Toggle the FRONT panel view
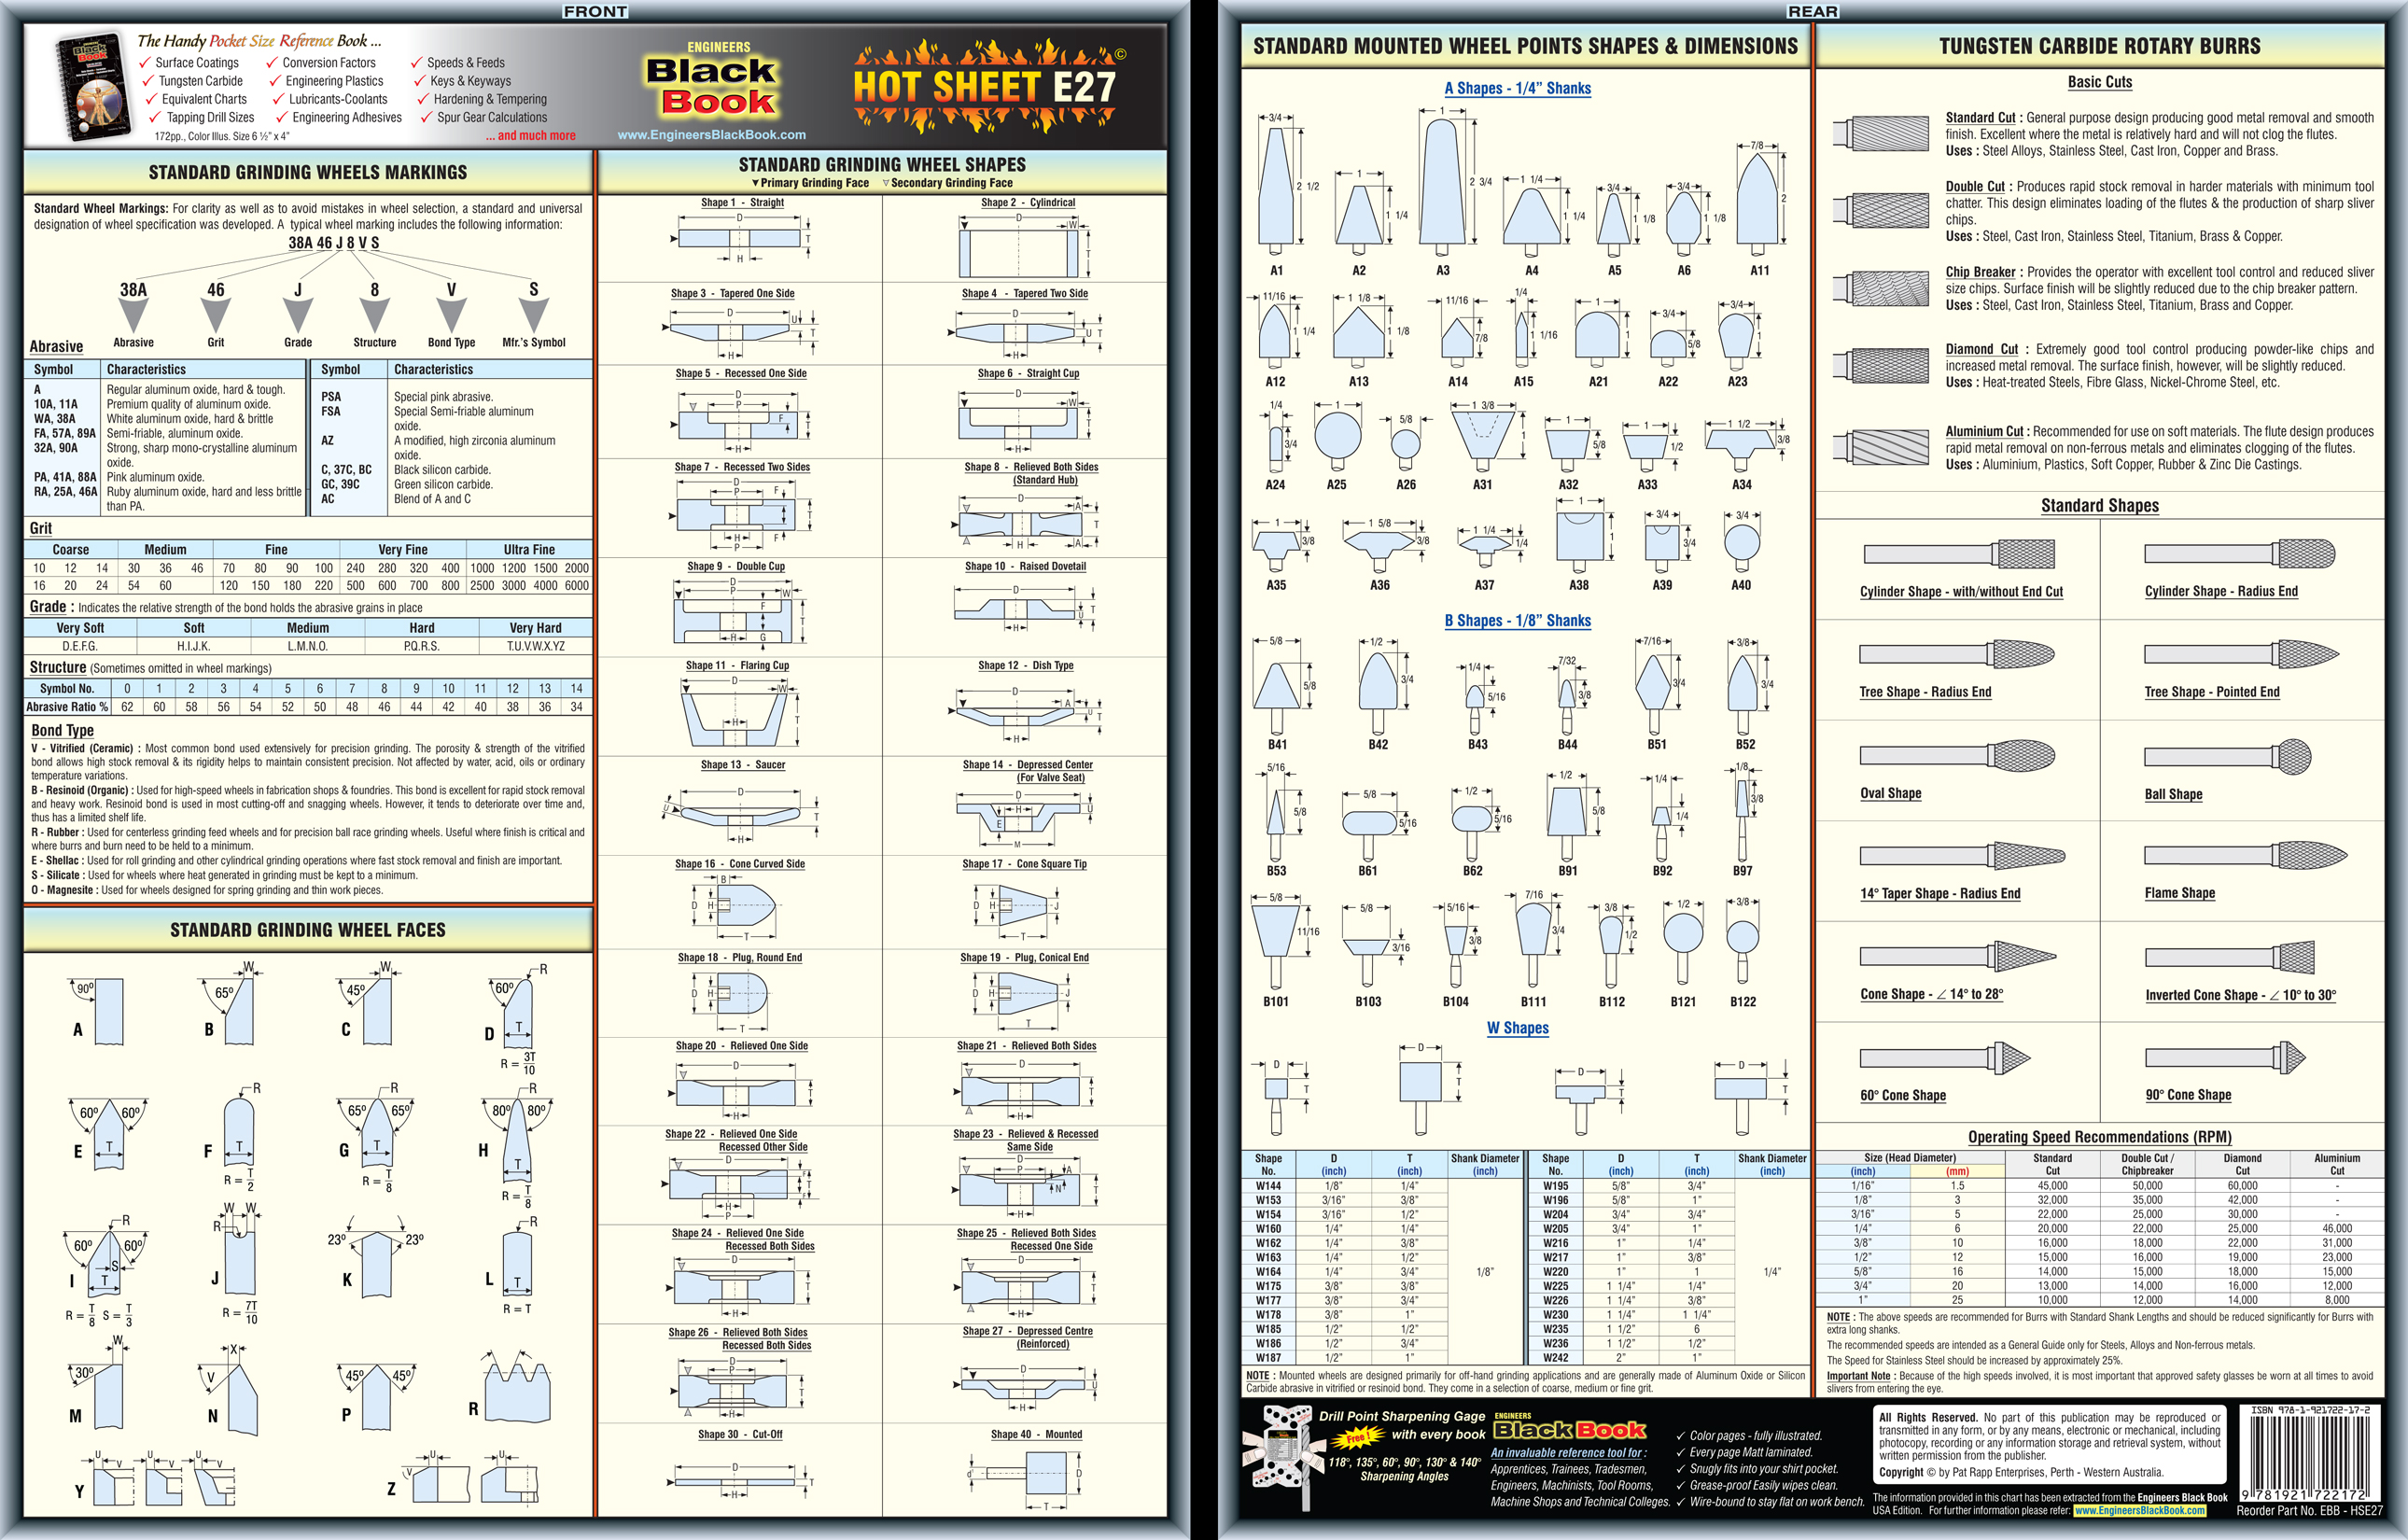 (x=604, y=14)
